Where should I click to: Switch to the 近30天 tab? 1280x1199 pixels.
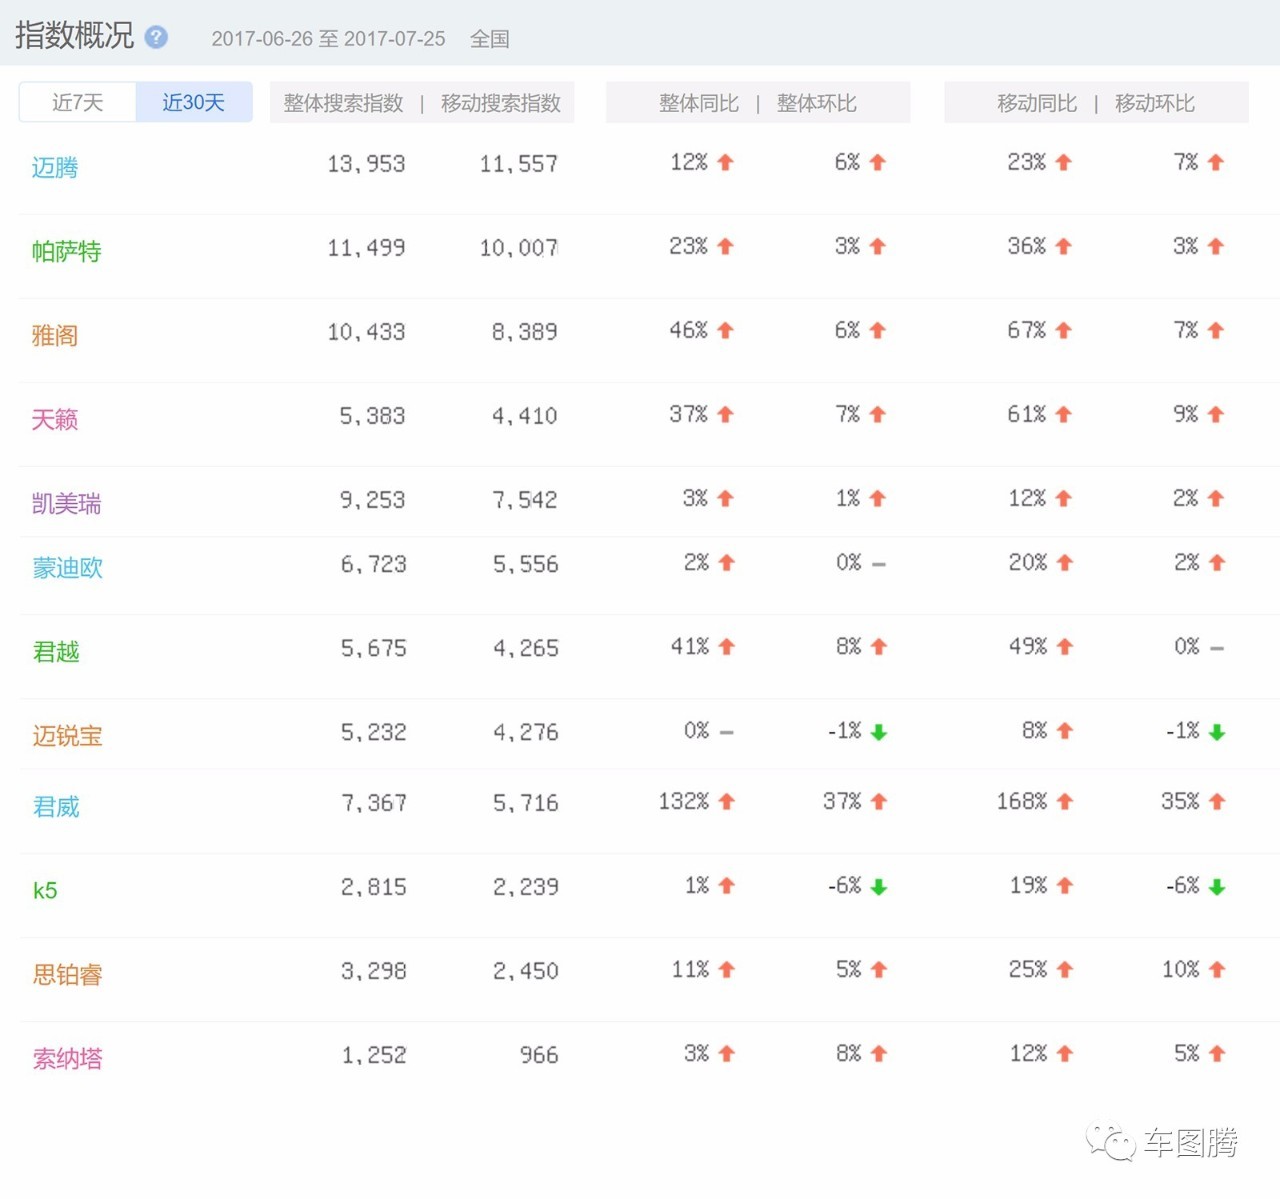click(x=194, y=102)
